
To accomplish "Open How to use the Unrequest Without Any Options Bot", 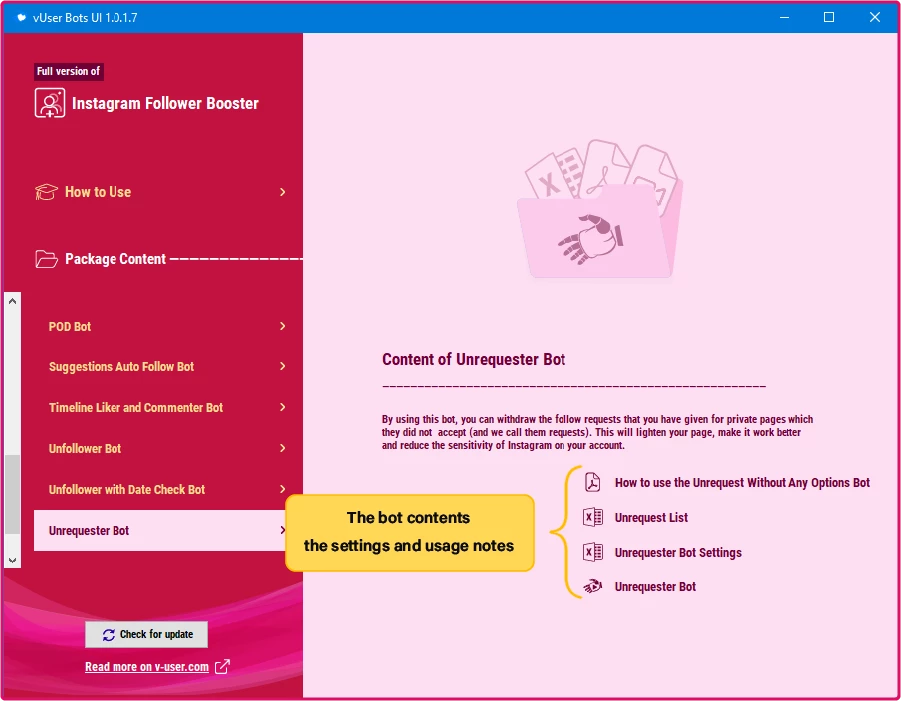I will (742, 483).
